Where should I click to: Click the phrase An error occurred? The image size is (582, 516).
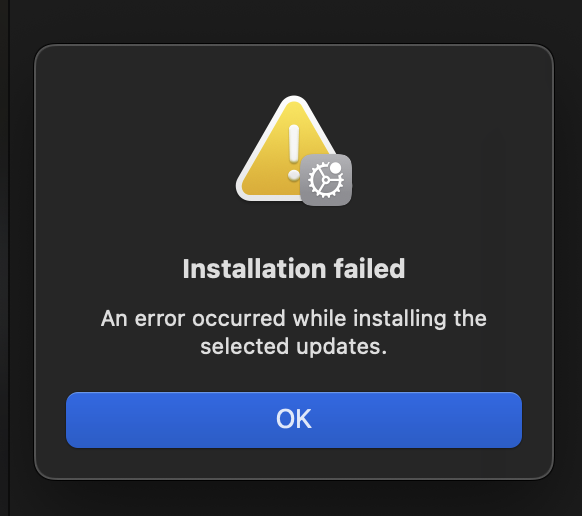(x=193, y=319)
